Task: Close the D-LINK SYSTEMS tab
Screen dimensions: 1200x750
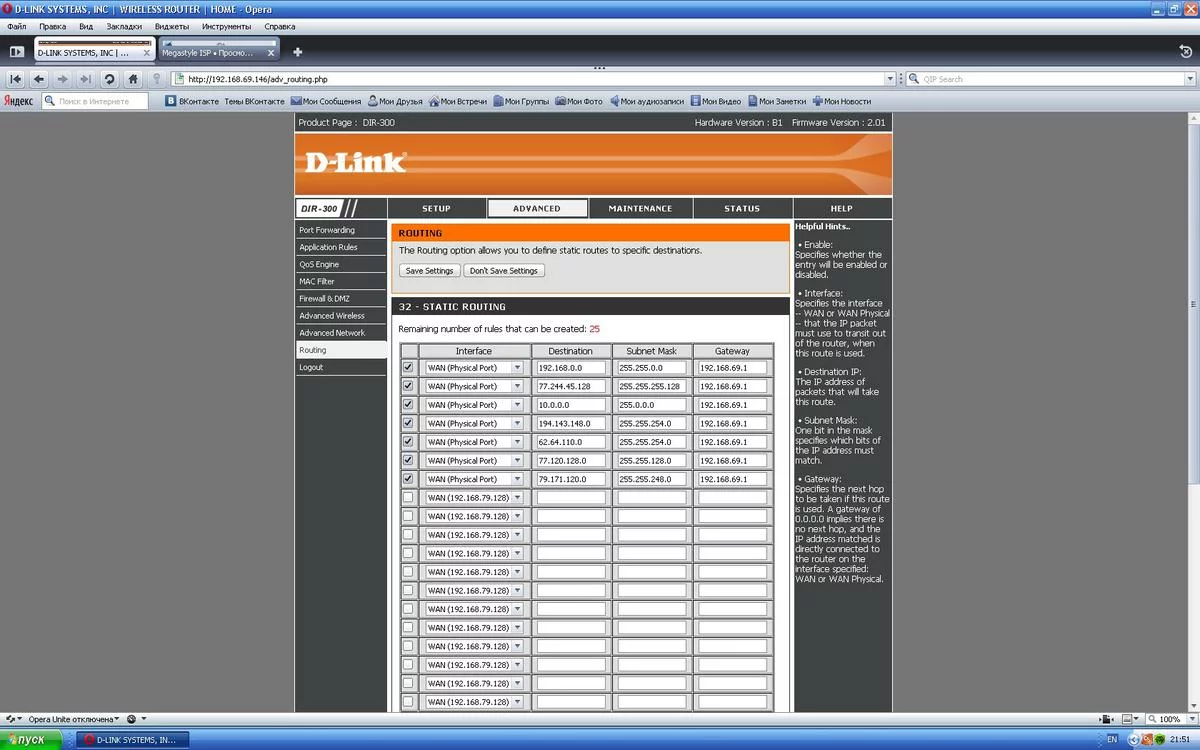Action: pyautogui.click(x=147, y=53)
